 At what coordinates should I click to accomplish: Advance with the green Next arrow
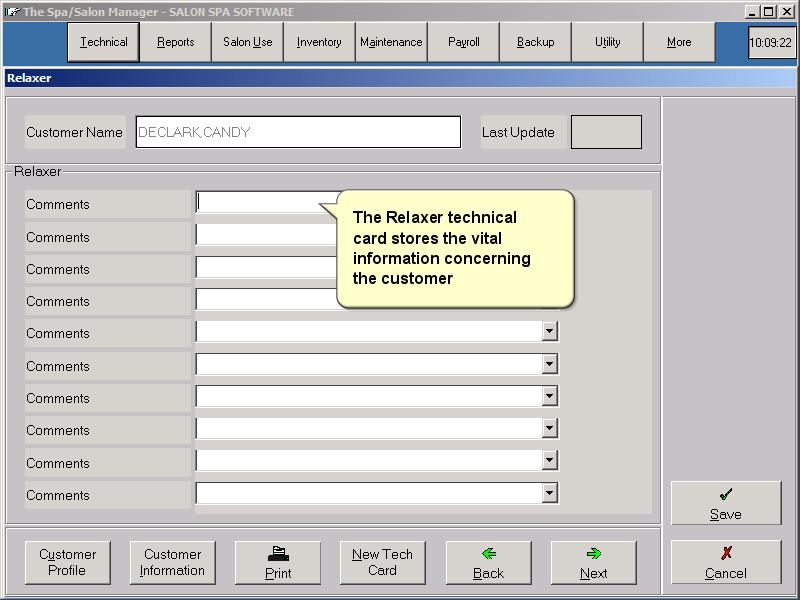593,562
